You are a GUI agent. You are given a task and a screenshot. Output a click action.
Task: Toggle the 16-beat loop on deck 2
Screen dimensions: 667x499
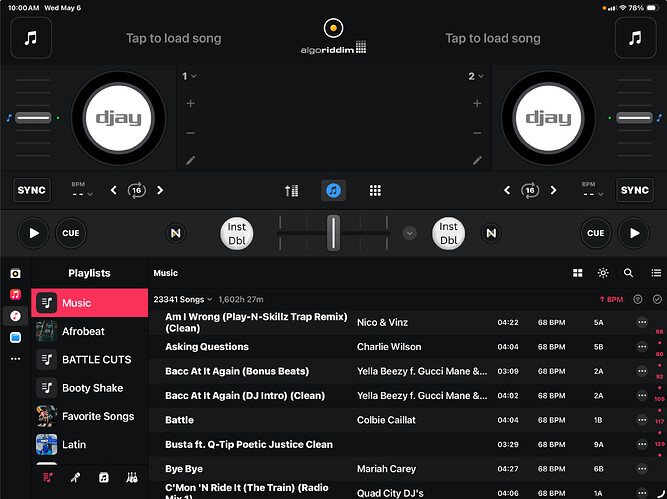tap(530, 190)
